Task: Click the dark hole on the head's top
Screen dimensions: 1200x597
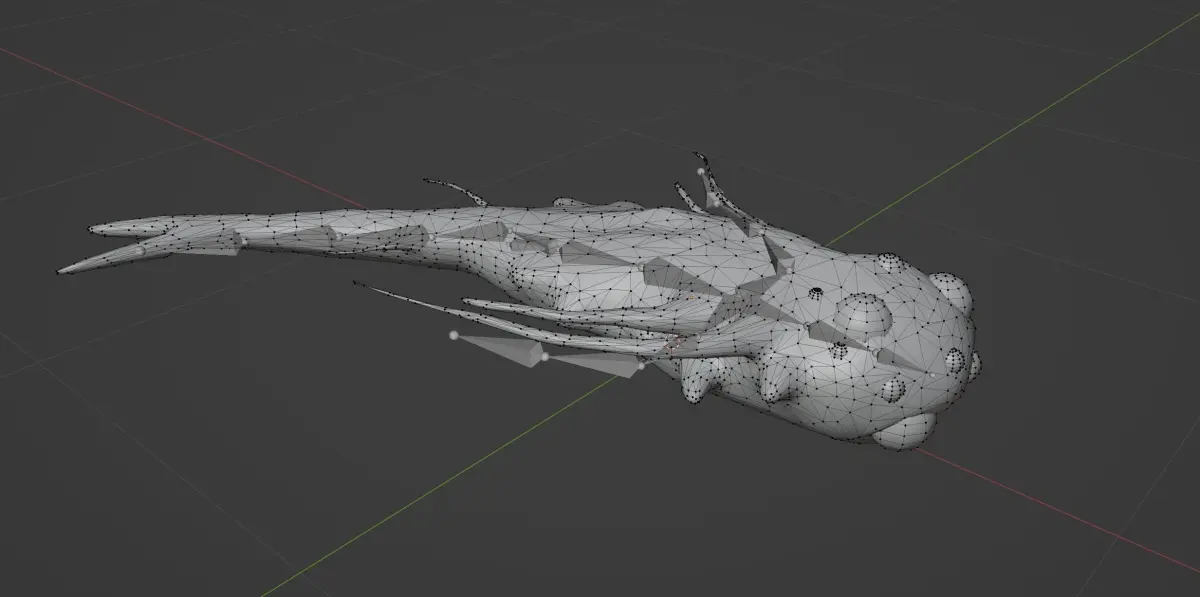Action: point(816,292)
